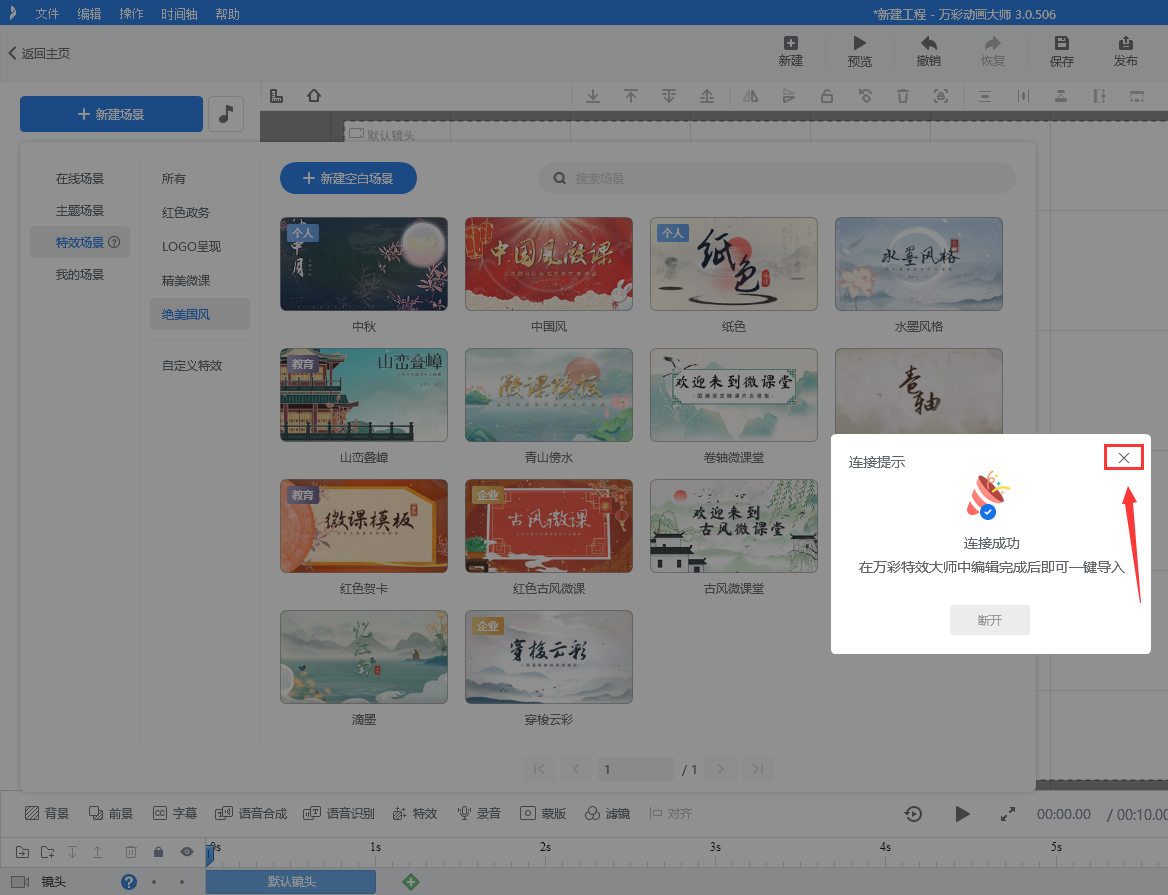Toggle timeline track lock icon
The image size is (1168, 895).
(x=158, y=852)
